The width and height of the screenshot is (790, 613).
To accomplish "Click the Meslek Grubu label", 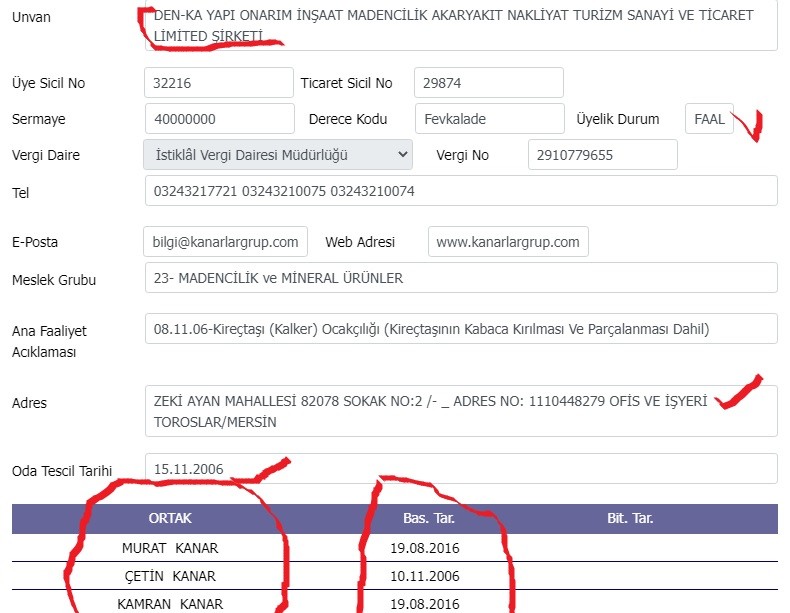I will pyautogui.click(x=54, y=280).
